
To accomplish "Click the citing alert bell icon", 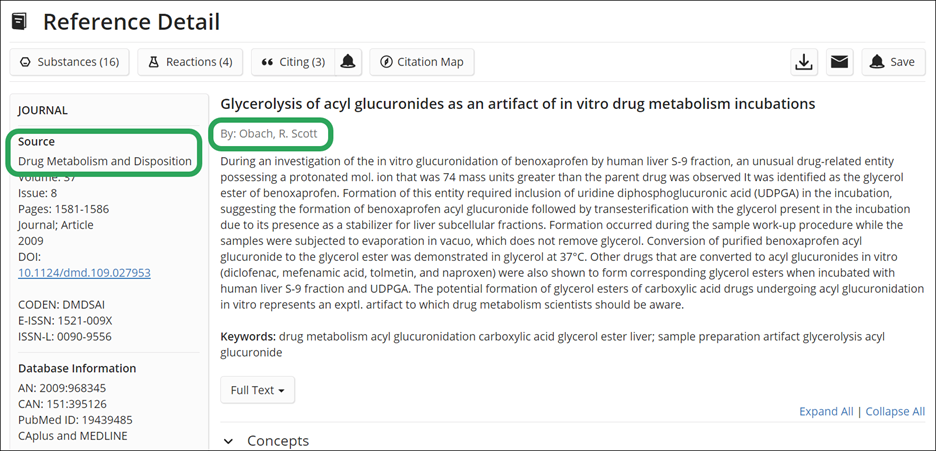I will click(x=348, y=62).
